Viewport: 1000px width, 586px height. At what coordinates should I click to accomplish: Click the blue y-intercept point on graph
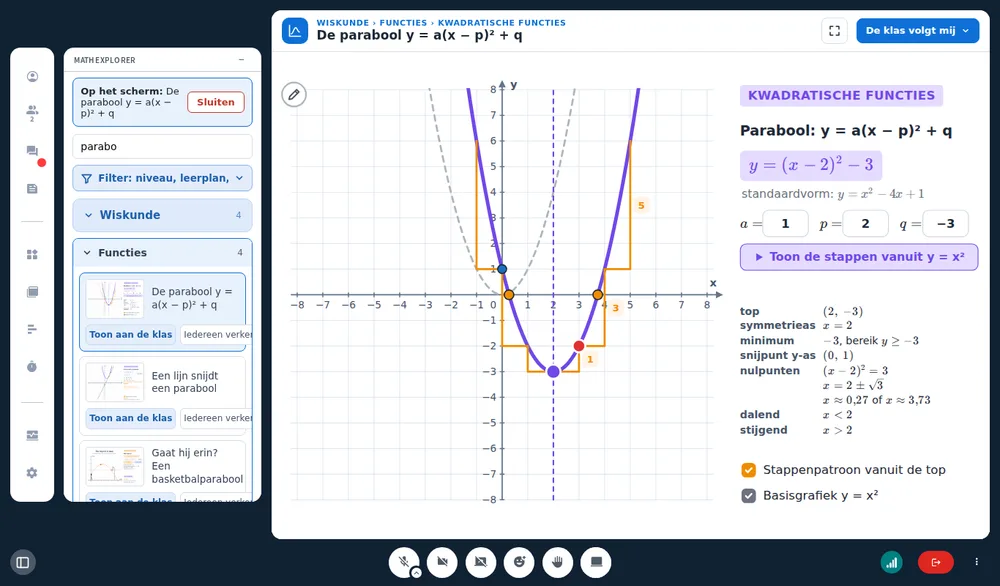pyautogui.click(x=502, y=269)
